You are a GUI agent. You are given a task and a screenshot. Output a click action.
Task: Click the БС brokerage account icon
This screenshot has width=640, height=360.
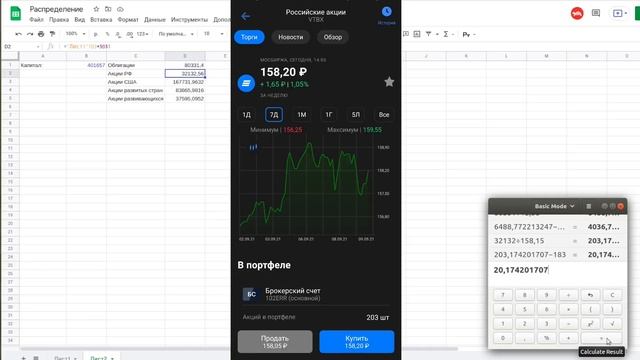click(251, 294)
